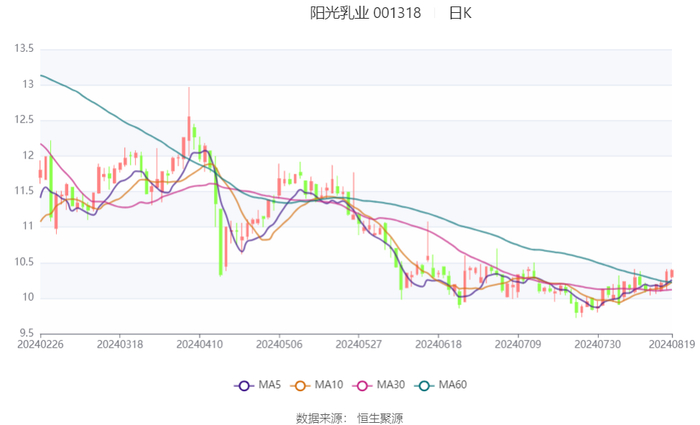Click the 11.5 price axis label

point(24,191)
